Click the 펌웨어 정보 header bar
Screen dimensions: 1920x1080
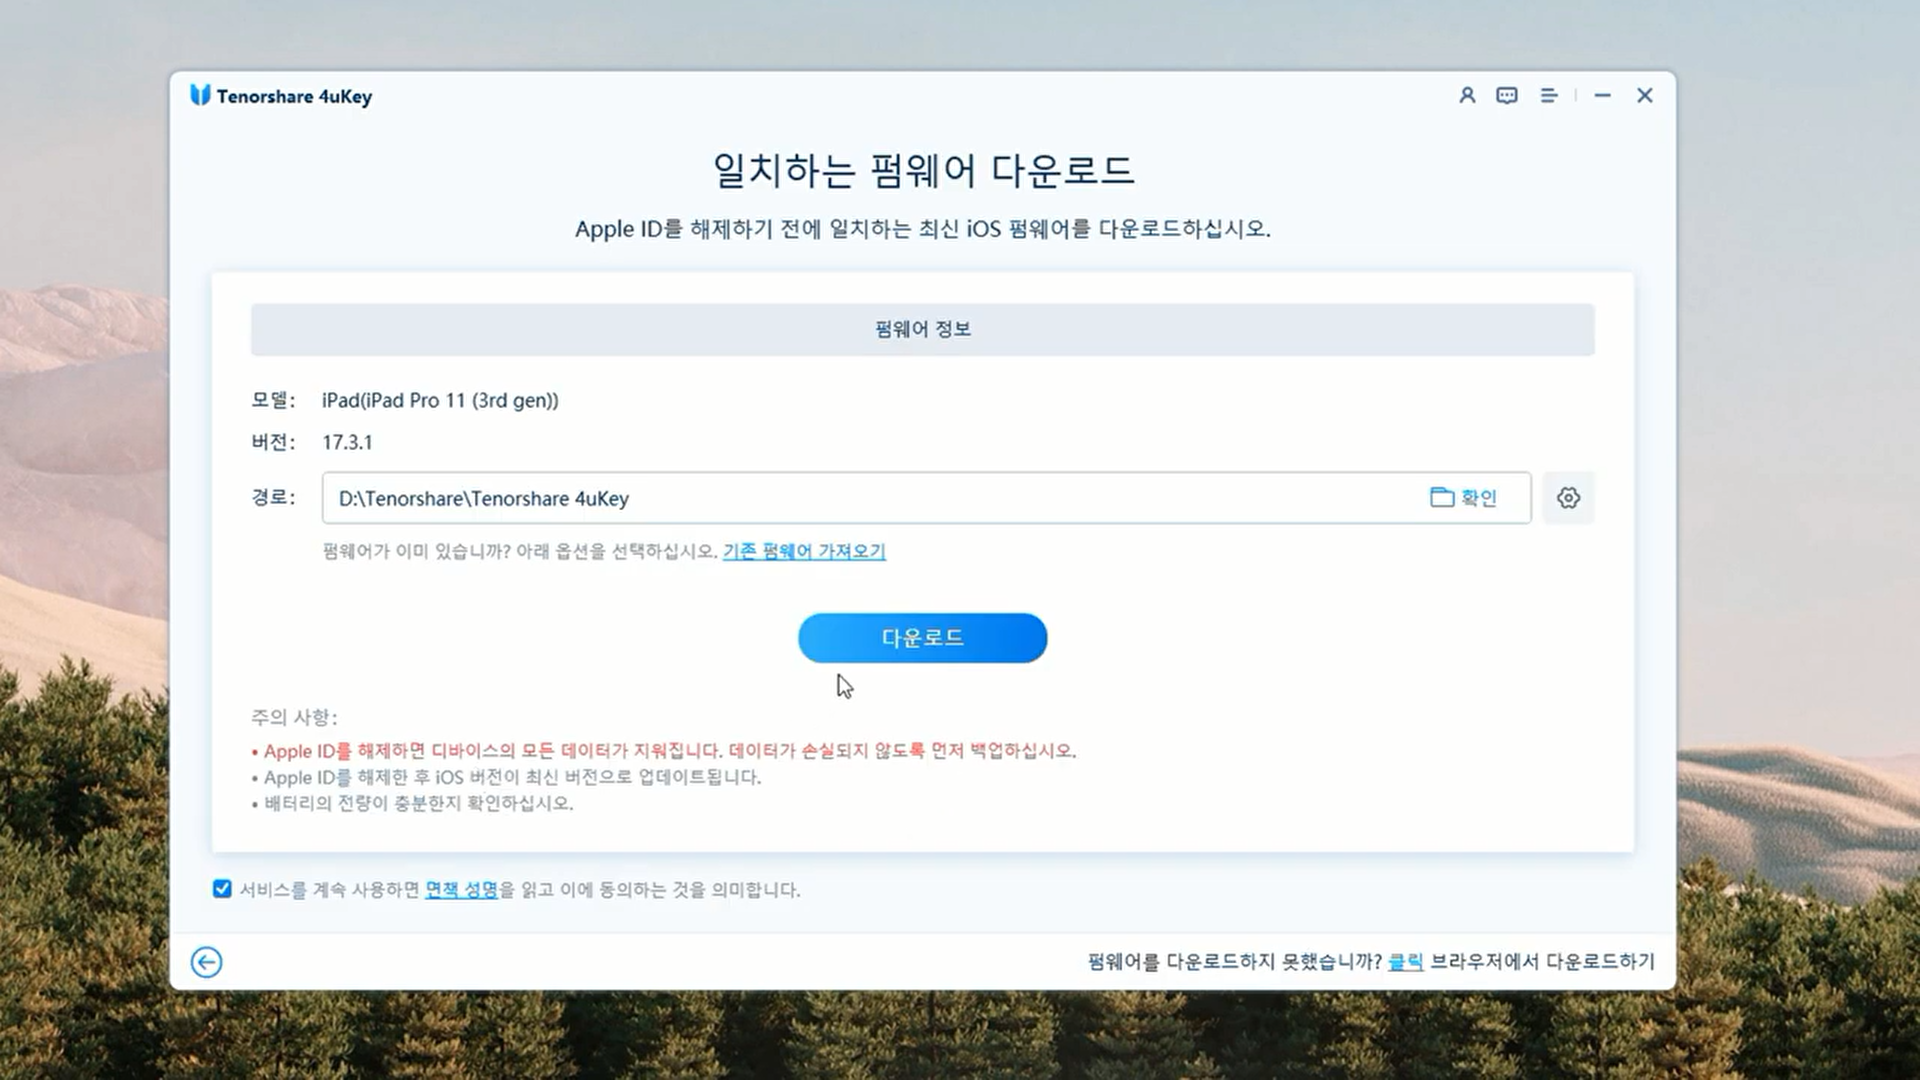[922, 329]
